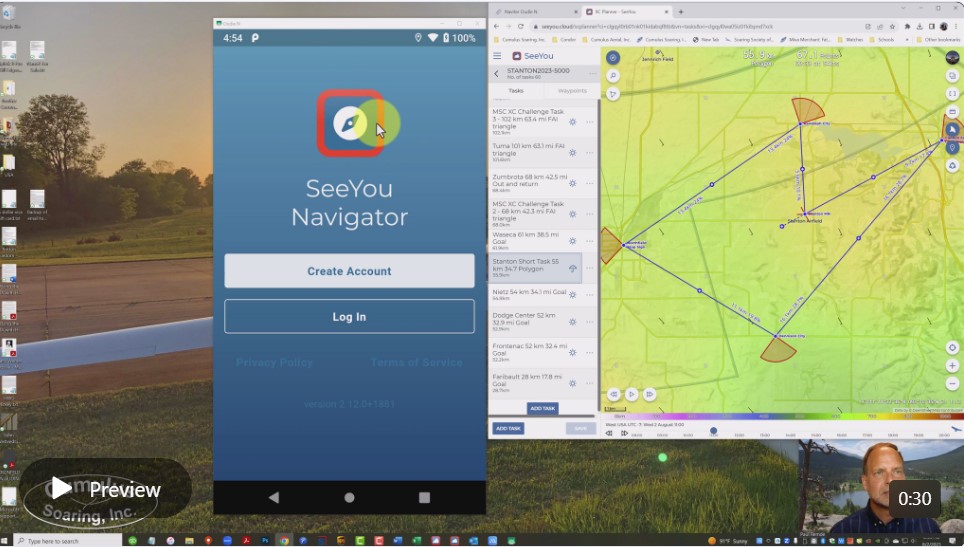Open the SeeYou hamburger menu
The width and height of the screenshot is (964, 547).
(497, 56)
